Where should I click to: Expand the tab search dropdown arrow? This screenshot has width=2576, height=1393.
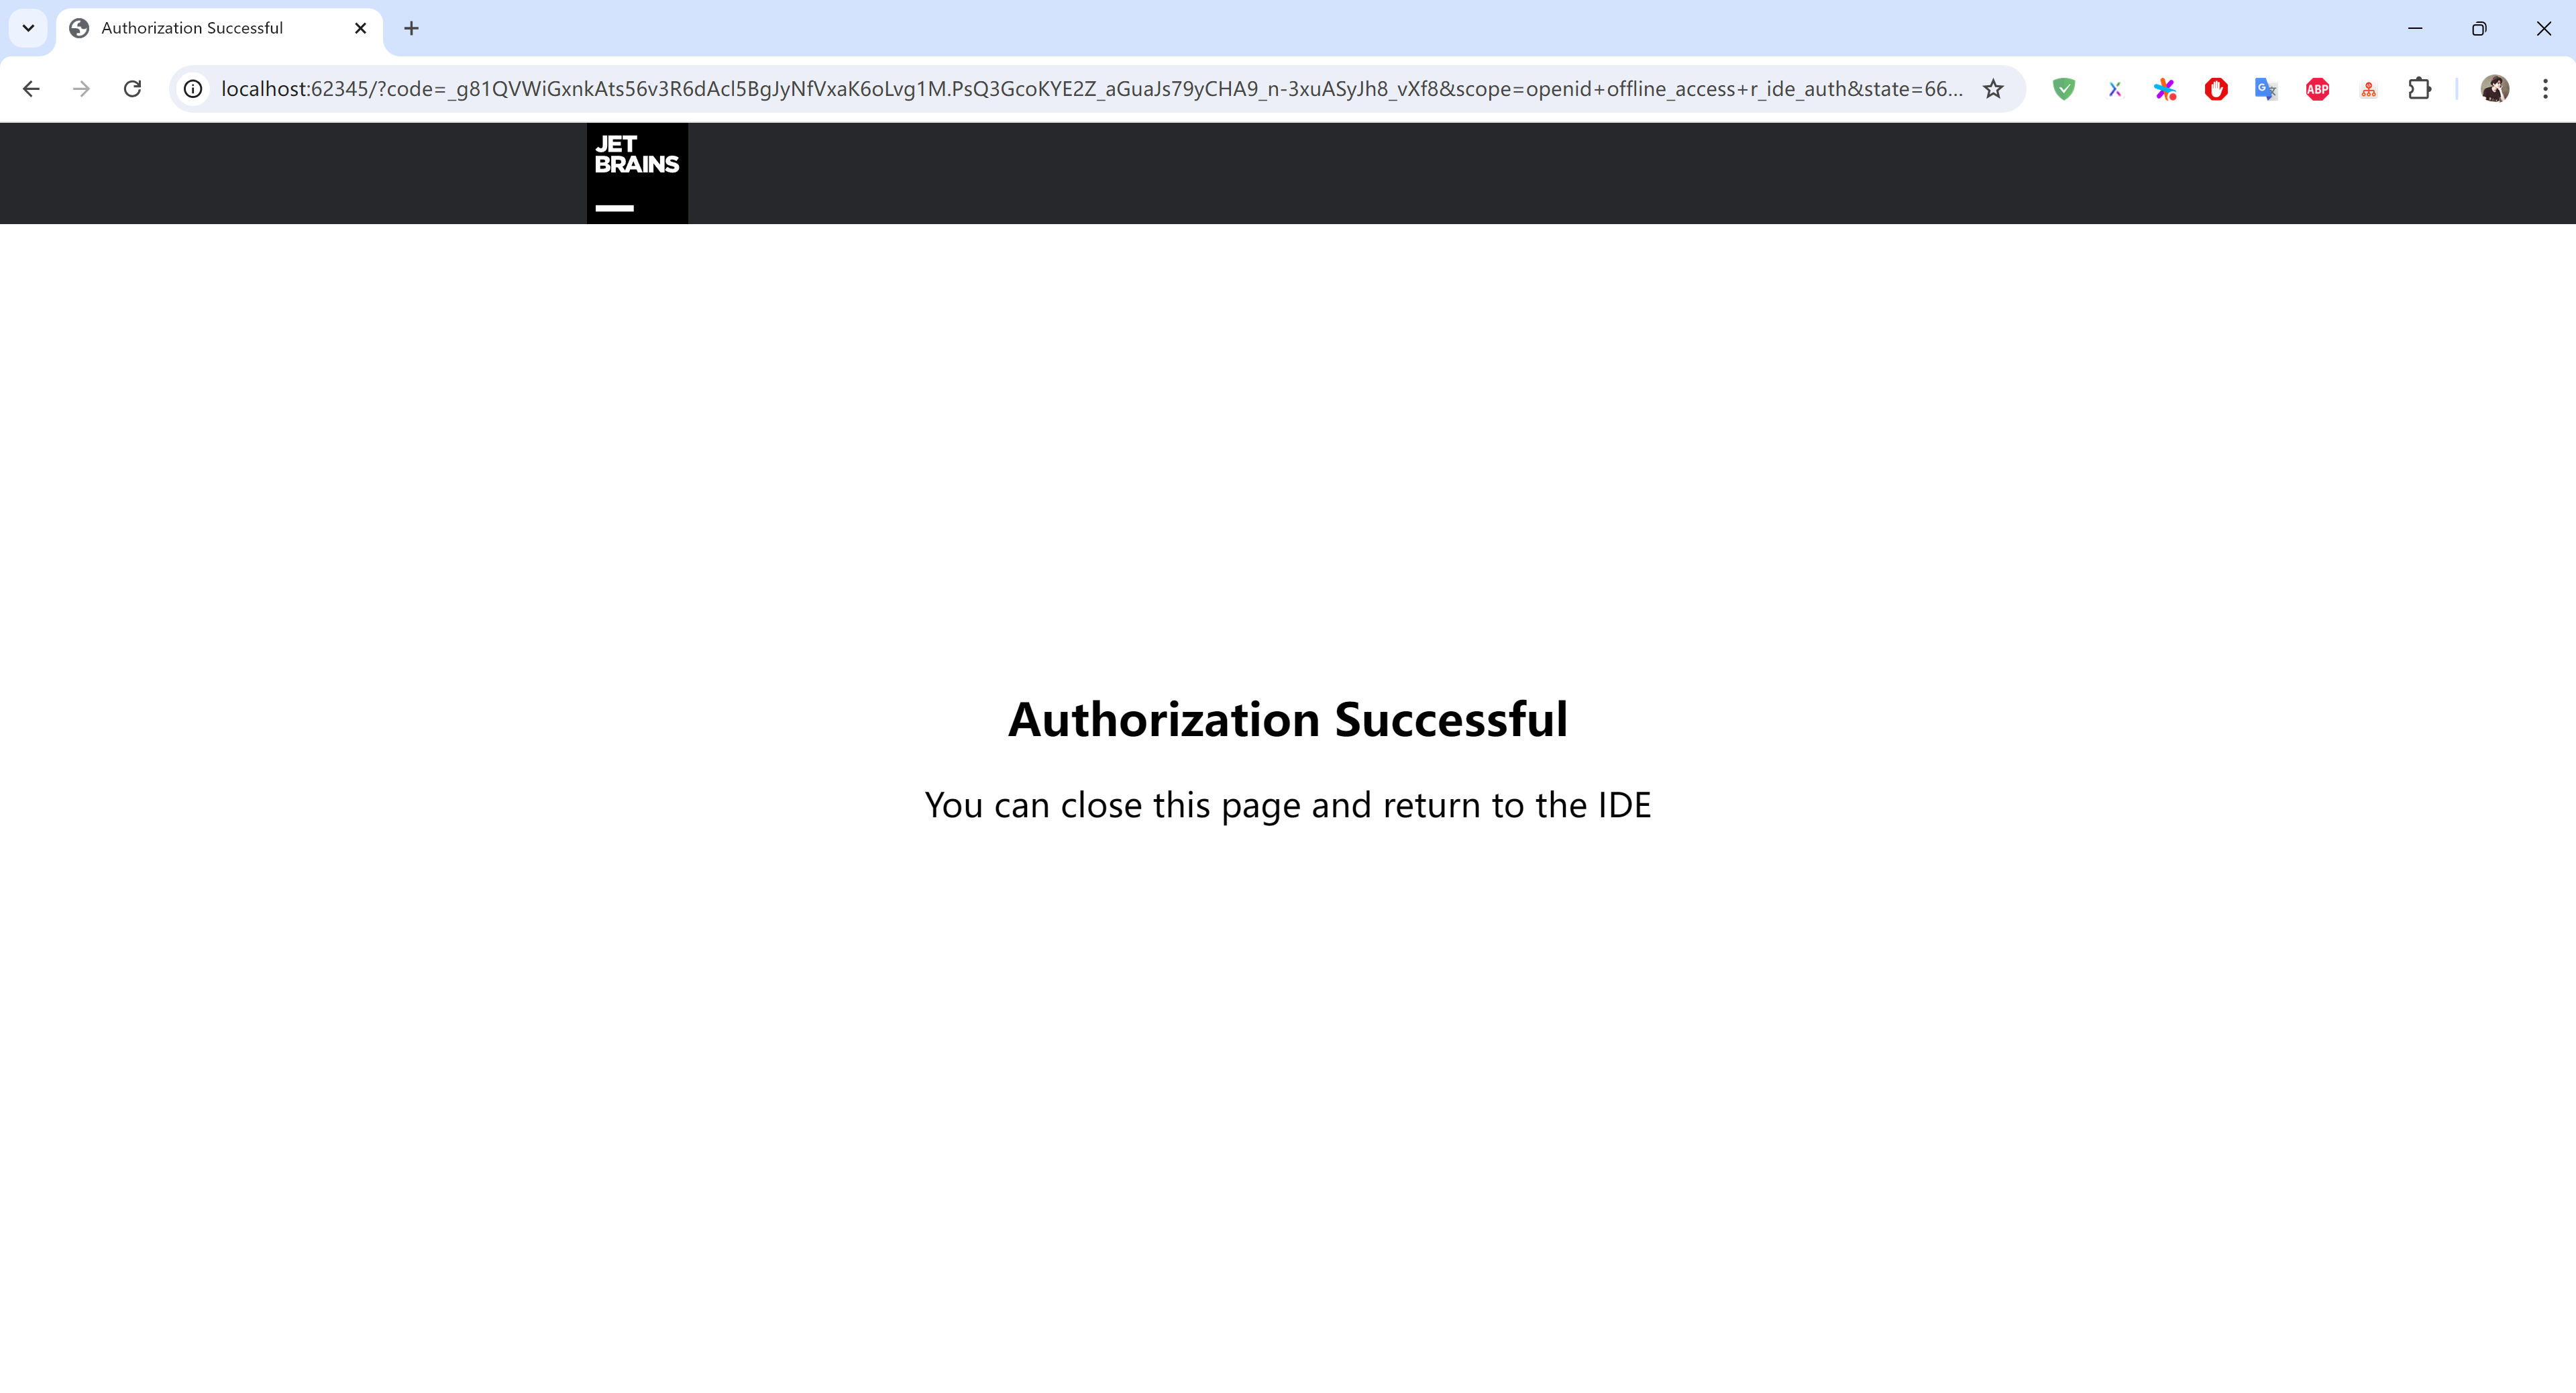pyautogui.click(x=28, y=28)
